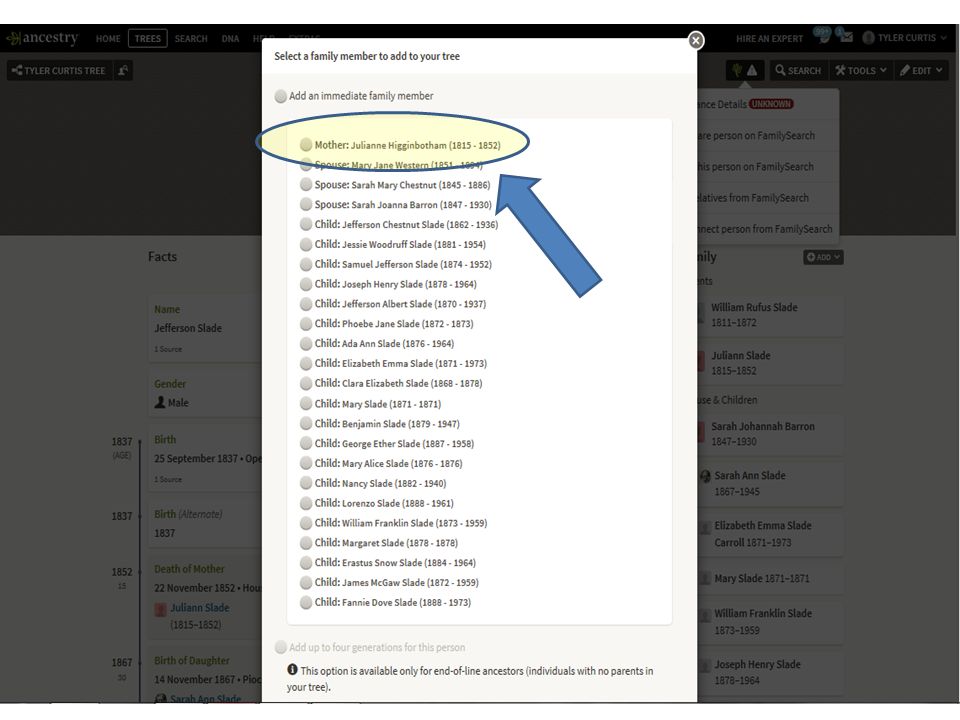Pick Child Mary Alice Slade
The width and height of the screenshot is (960, 720).
(306, 463)
